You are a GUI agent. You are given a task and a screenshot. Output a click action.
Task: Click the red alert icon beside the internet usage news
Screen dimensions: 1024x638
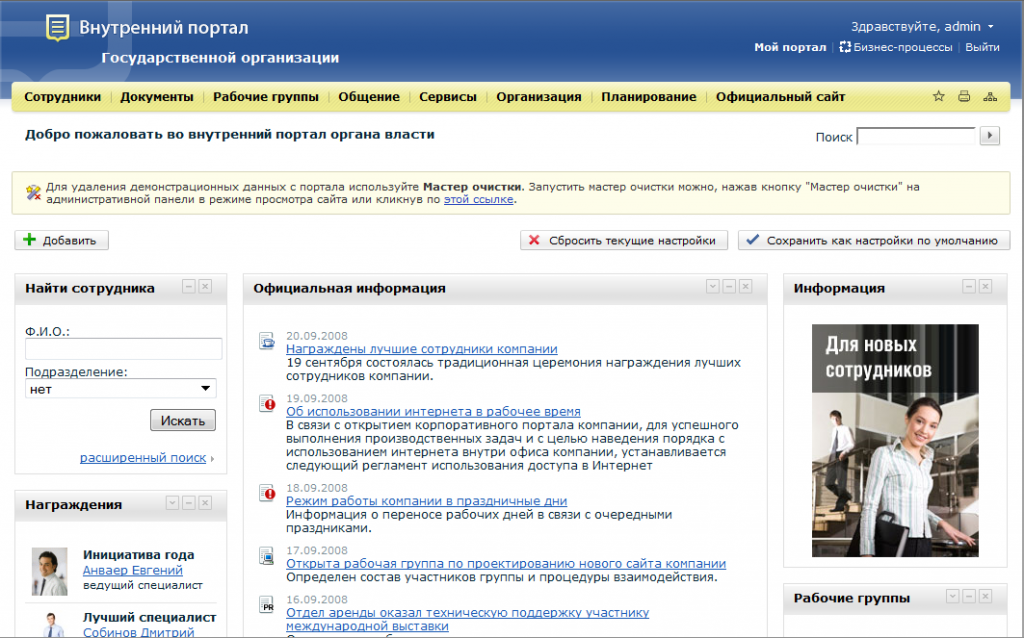pyautogui.click(x=267, y=404)
